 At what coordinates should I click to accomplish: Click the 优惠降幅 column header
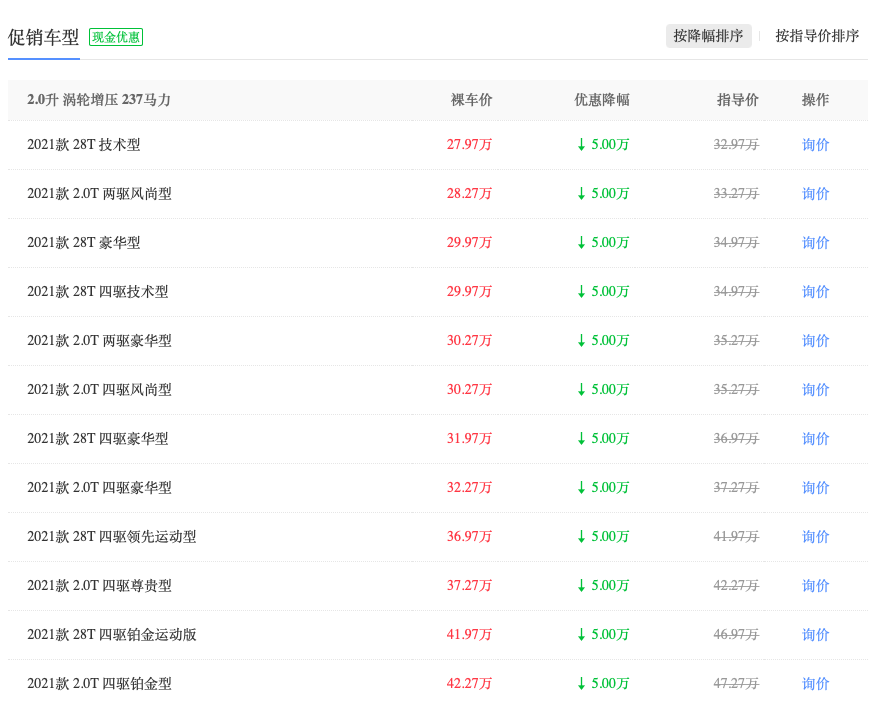tap(601, 100)
